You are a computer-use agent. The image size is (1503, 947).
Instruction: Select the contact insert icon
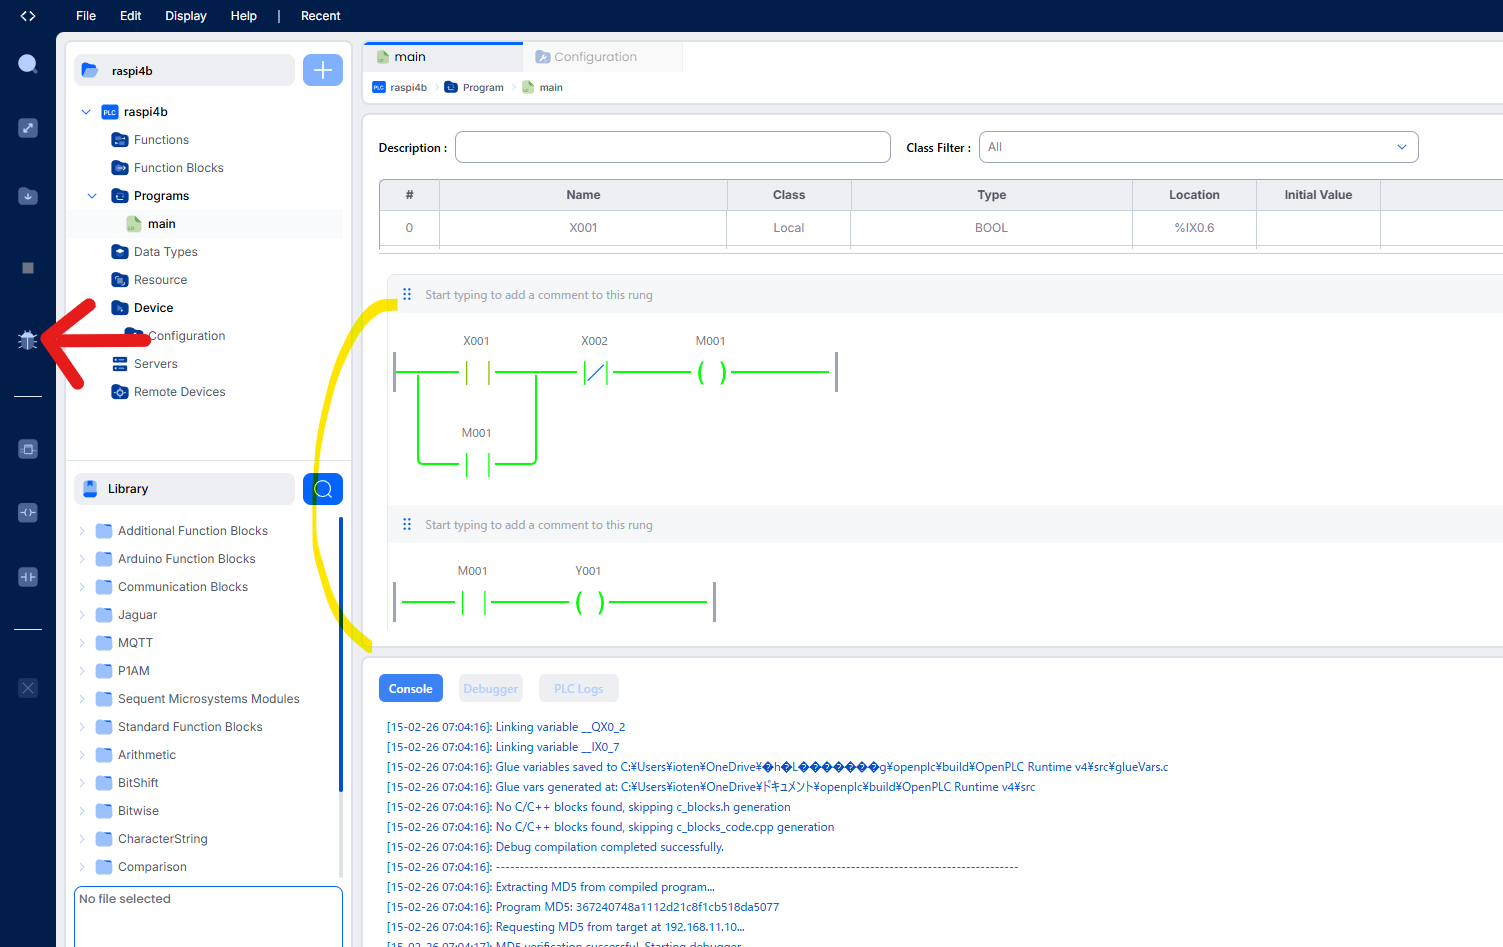pos(28,577)
